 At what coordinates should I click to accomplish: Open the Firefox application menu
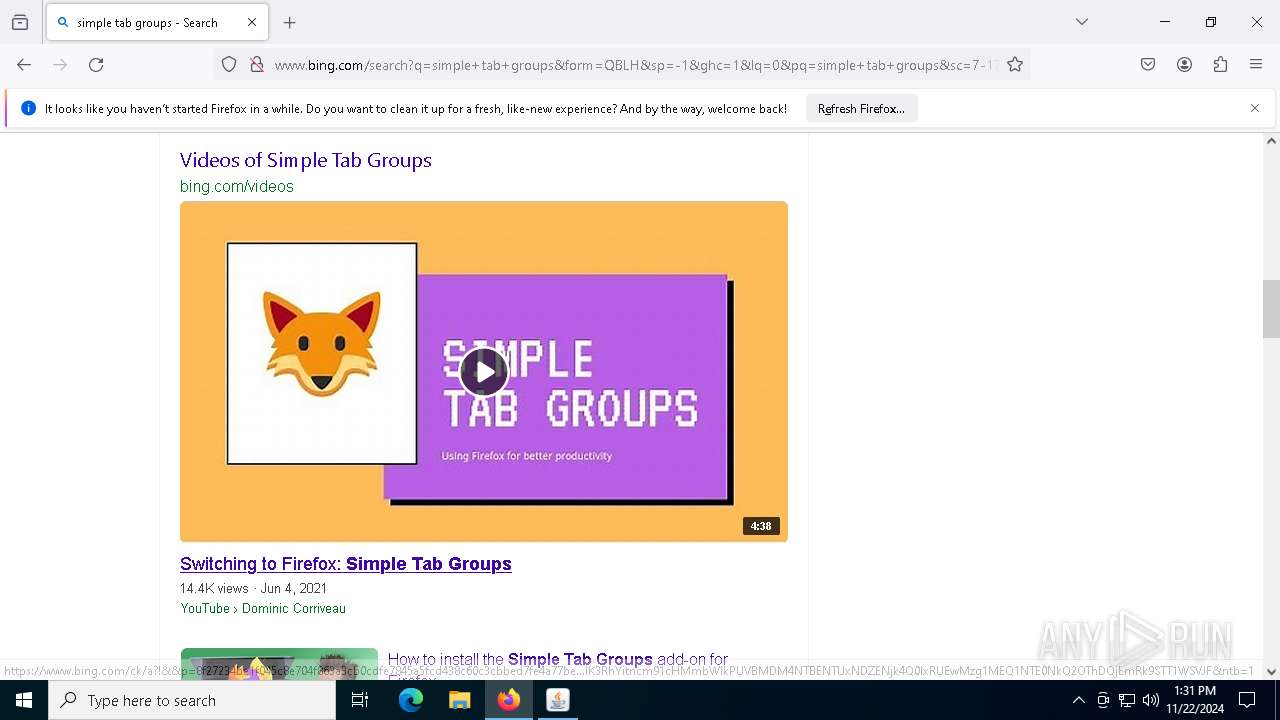point(1256,65)
